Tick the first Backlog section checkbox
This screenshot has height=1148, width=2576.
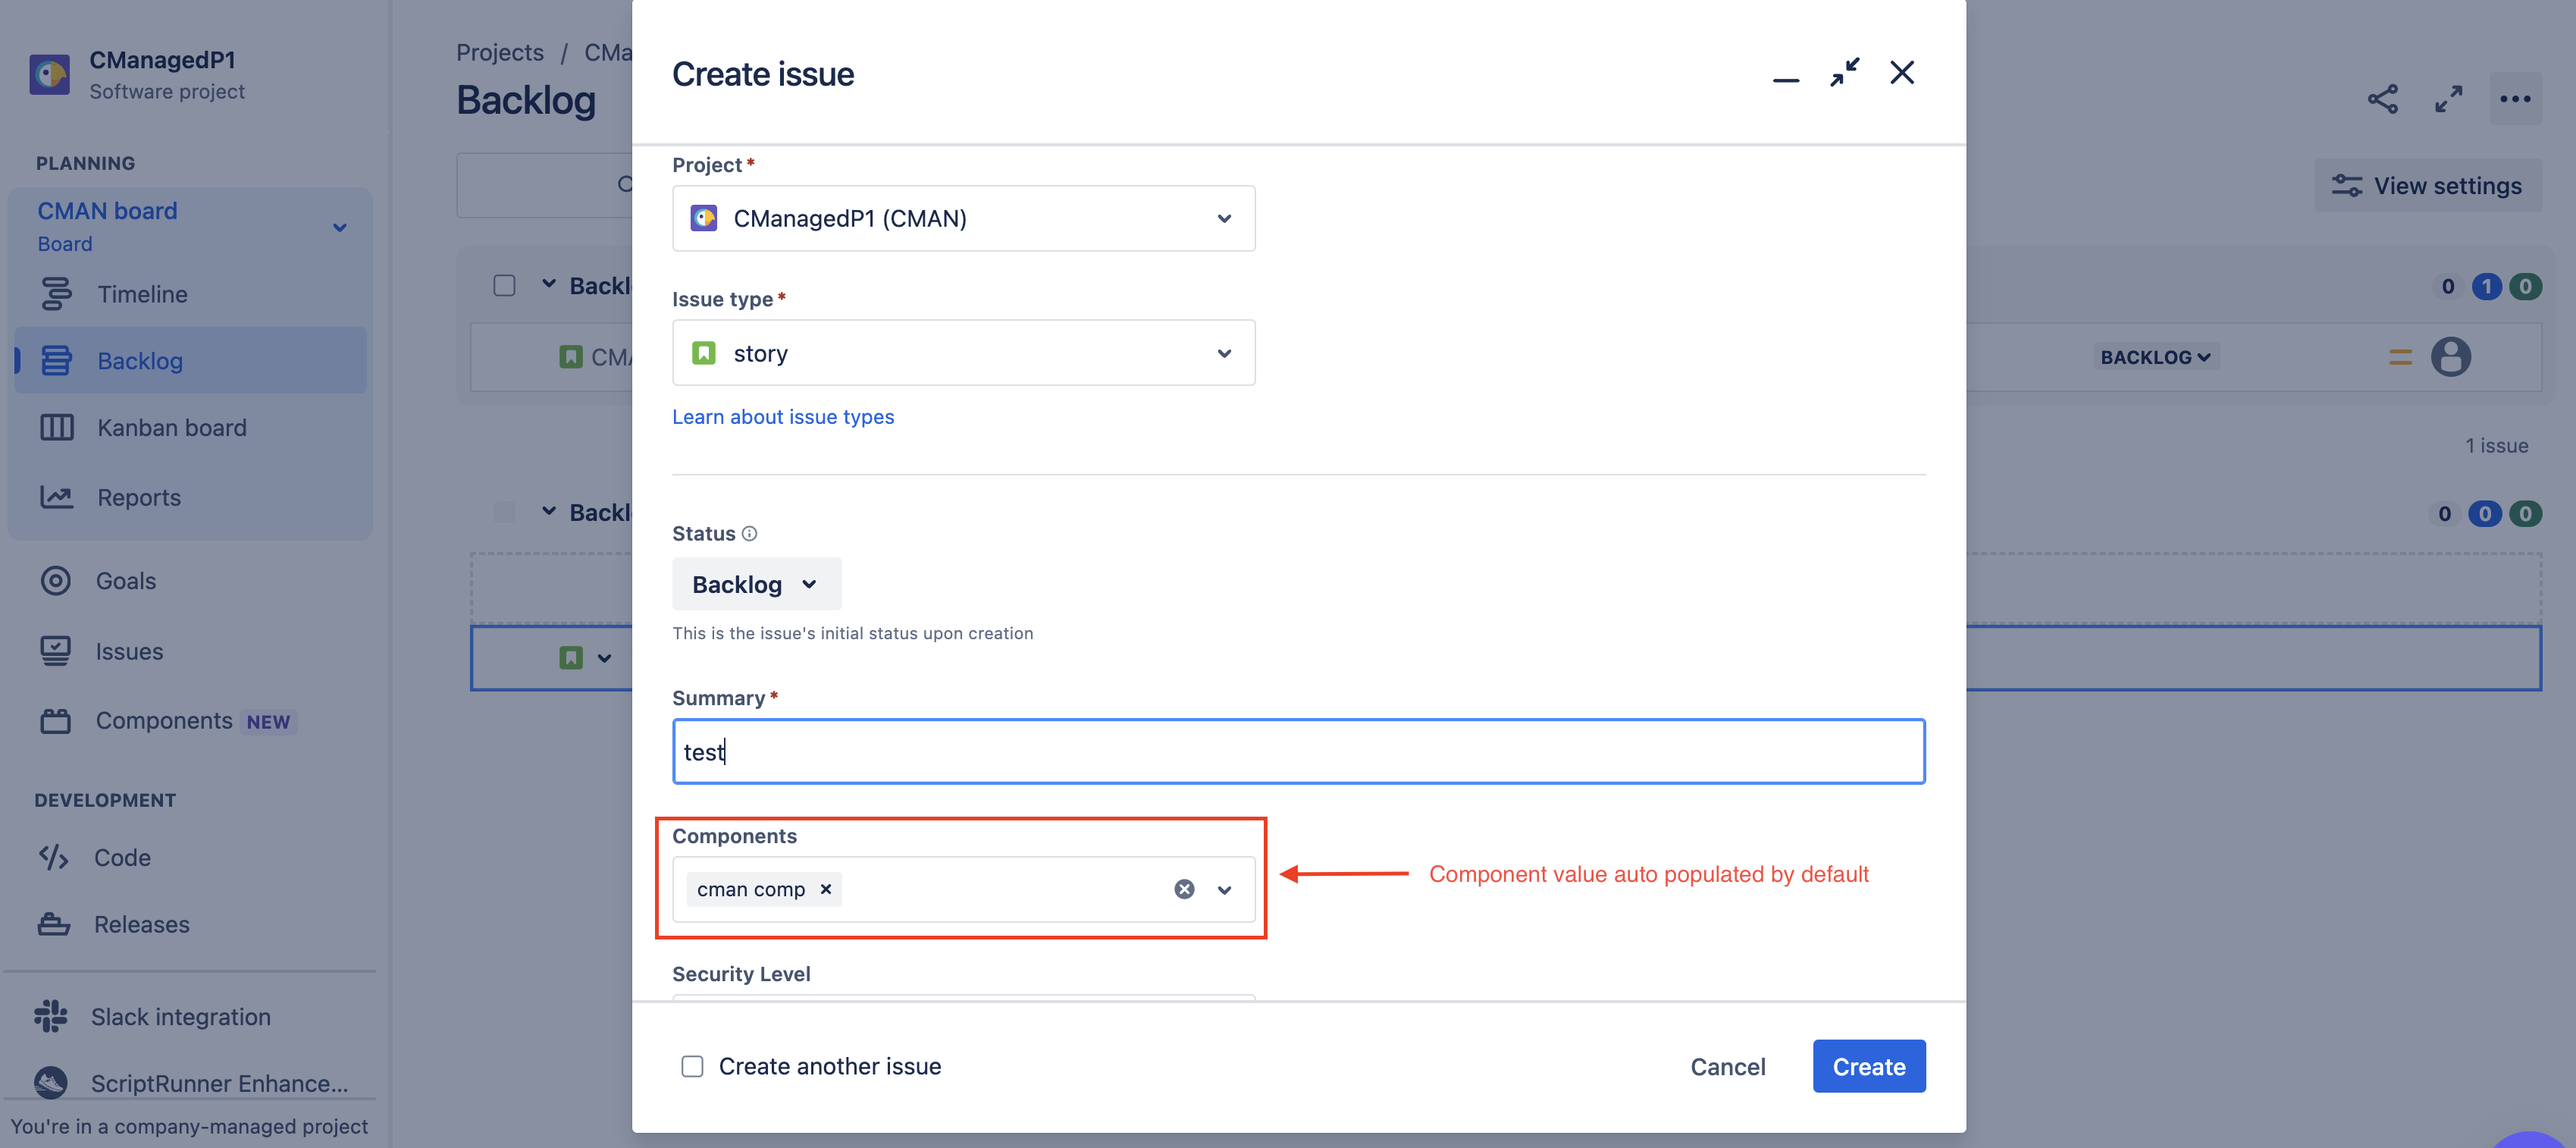pyautogui.click(x=505, y=286)
